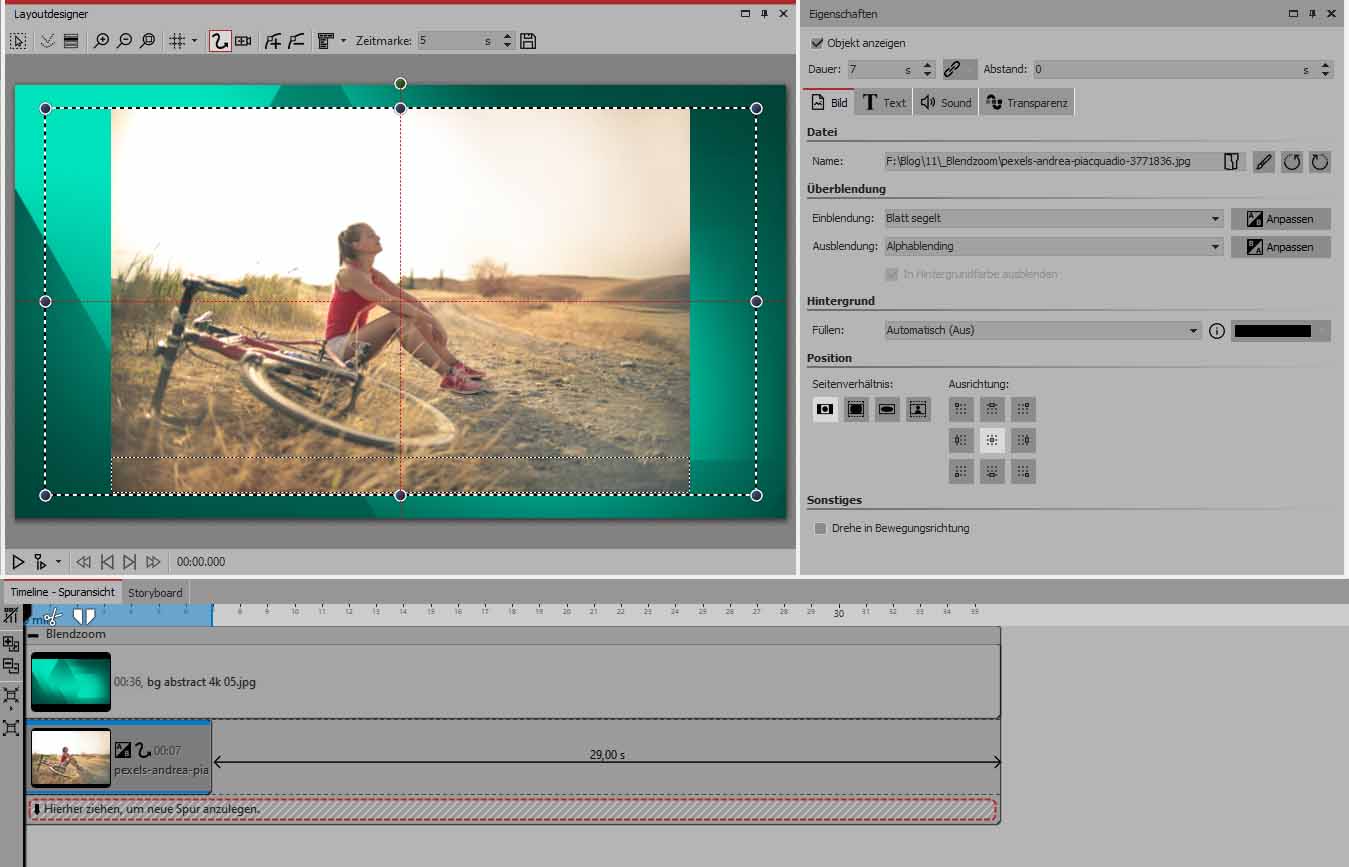The height and width of the screenshot is (867, 1349).
Task: Switch to the Transparenz tab
Action: [1027, 103]
